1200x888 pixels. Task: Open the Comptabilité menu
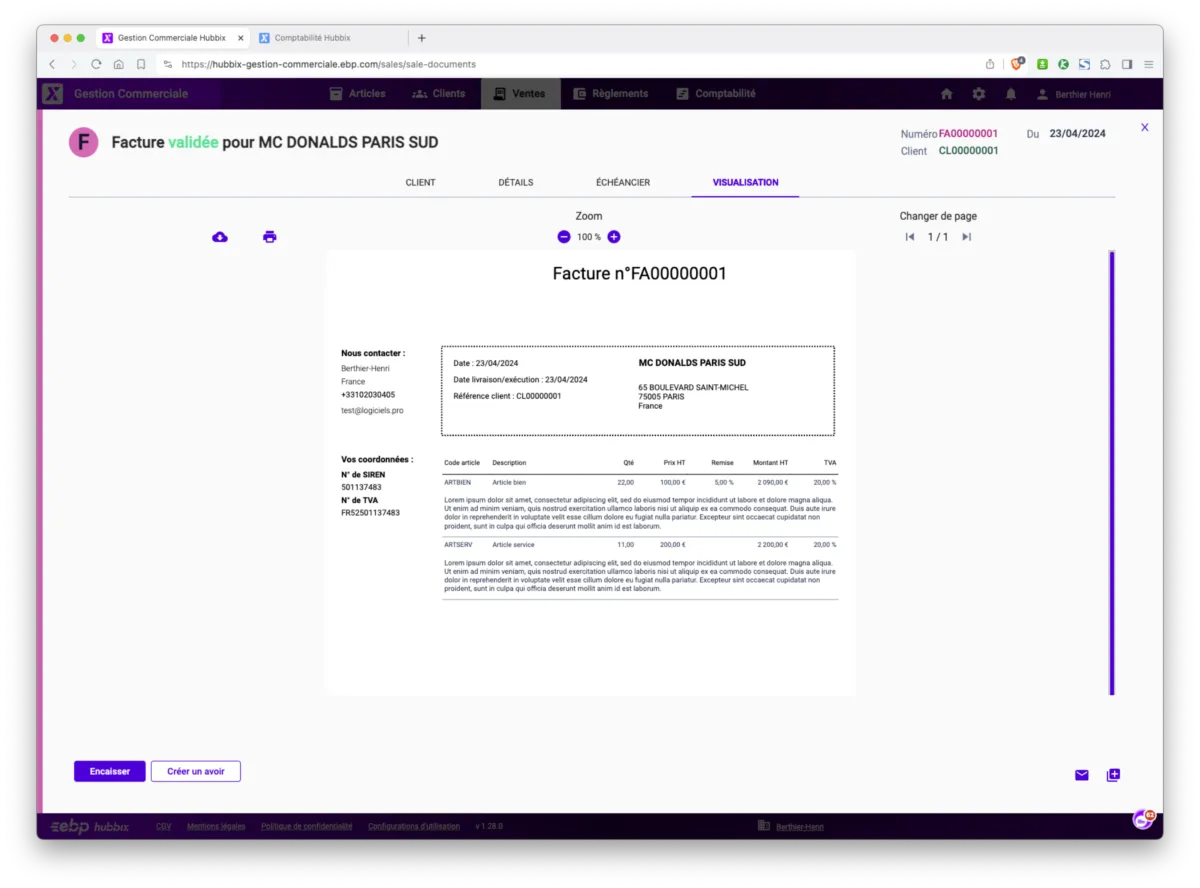tap(715, 94)
